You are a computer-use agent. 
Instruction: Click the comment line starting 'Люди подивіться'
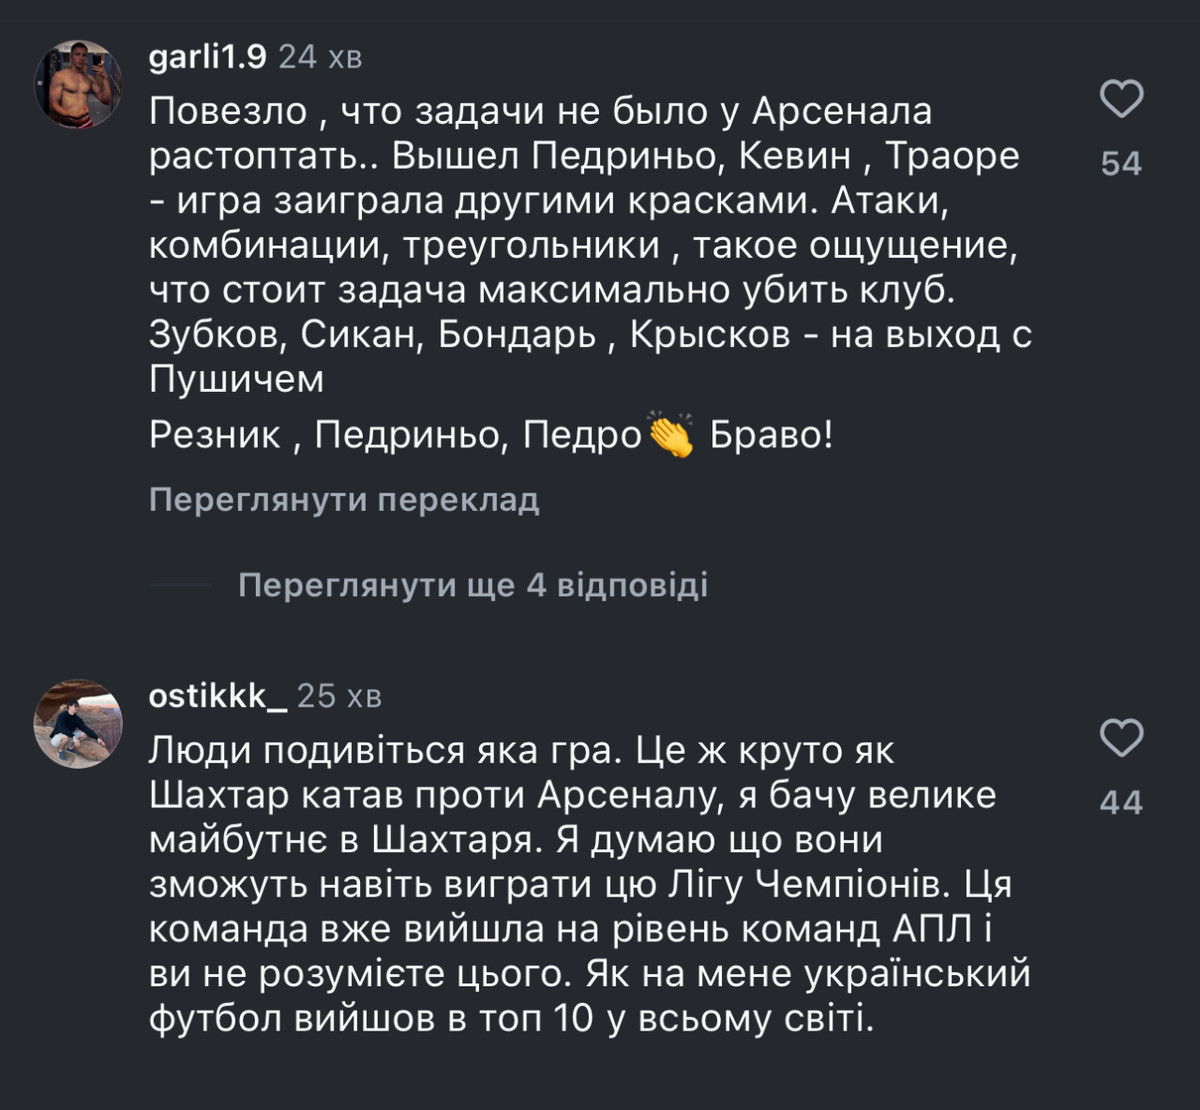point(522,750)
